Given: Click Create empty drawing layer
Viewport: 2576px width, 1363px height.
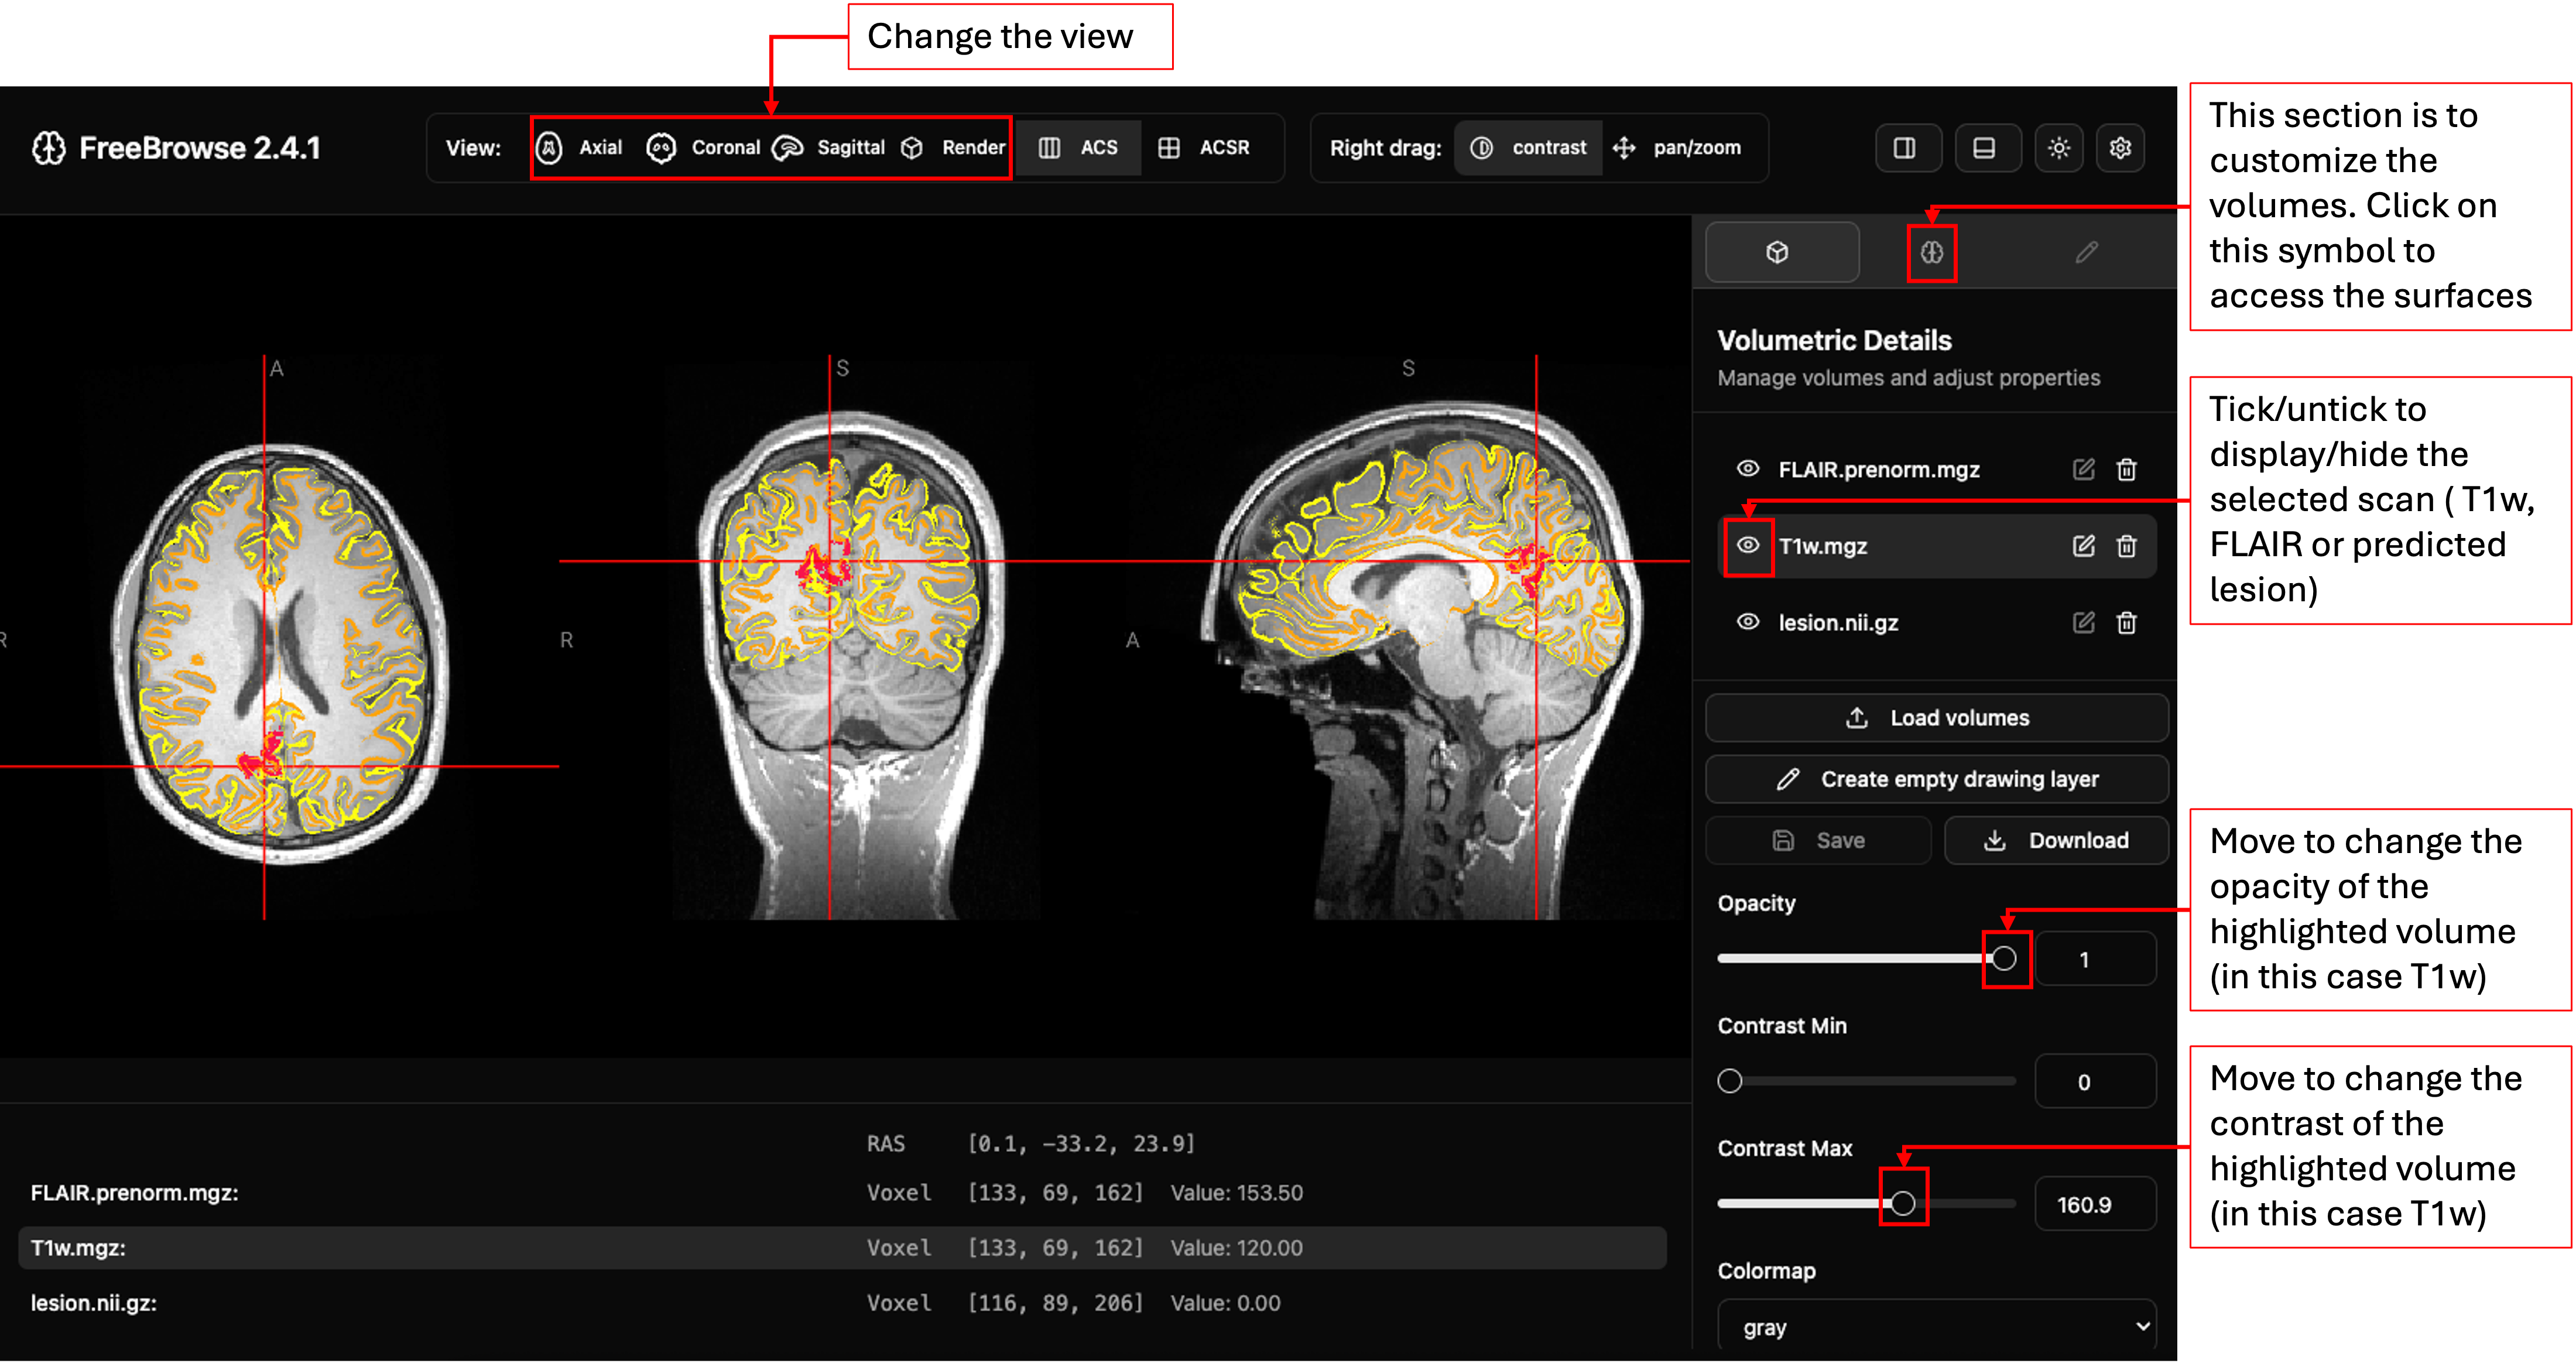Looking at the screenshot, I should (x=1937, y=779).
